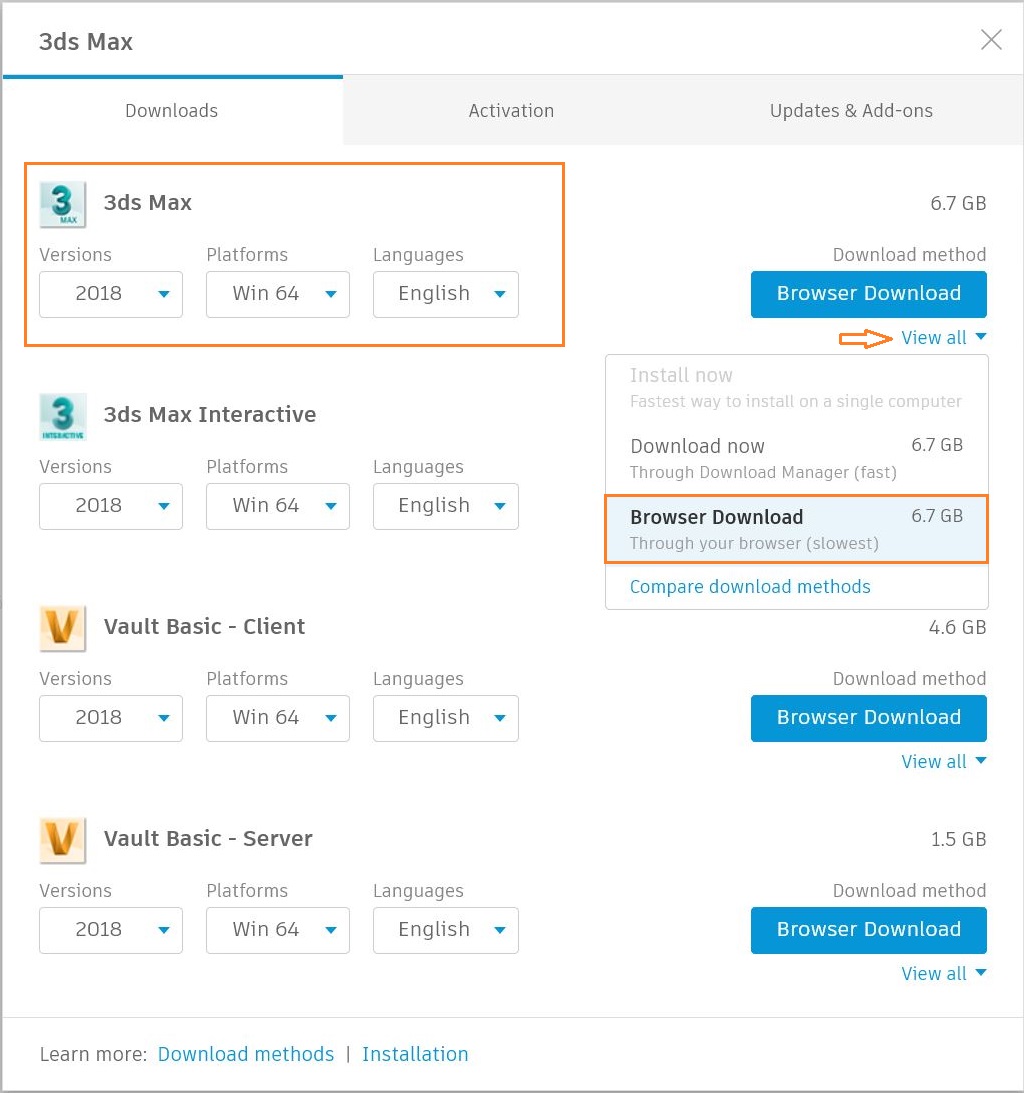This screenshot has height=1093, width=1024.
Task: Click the 3ds Max product icon
Action: pos(62,204)
